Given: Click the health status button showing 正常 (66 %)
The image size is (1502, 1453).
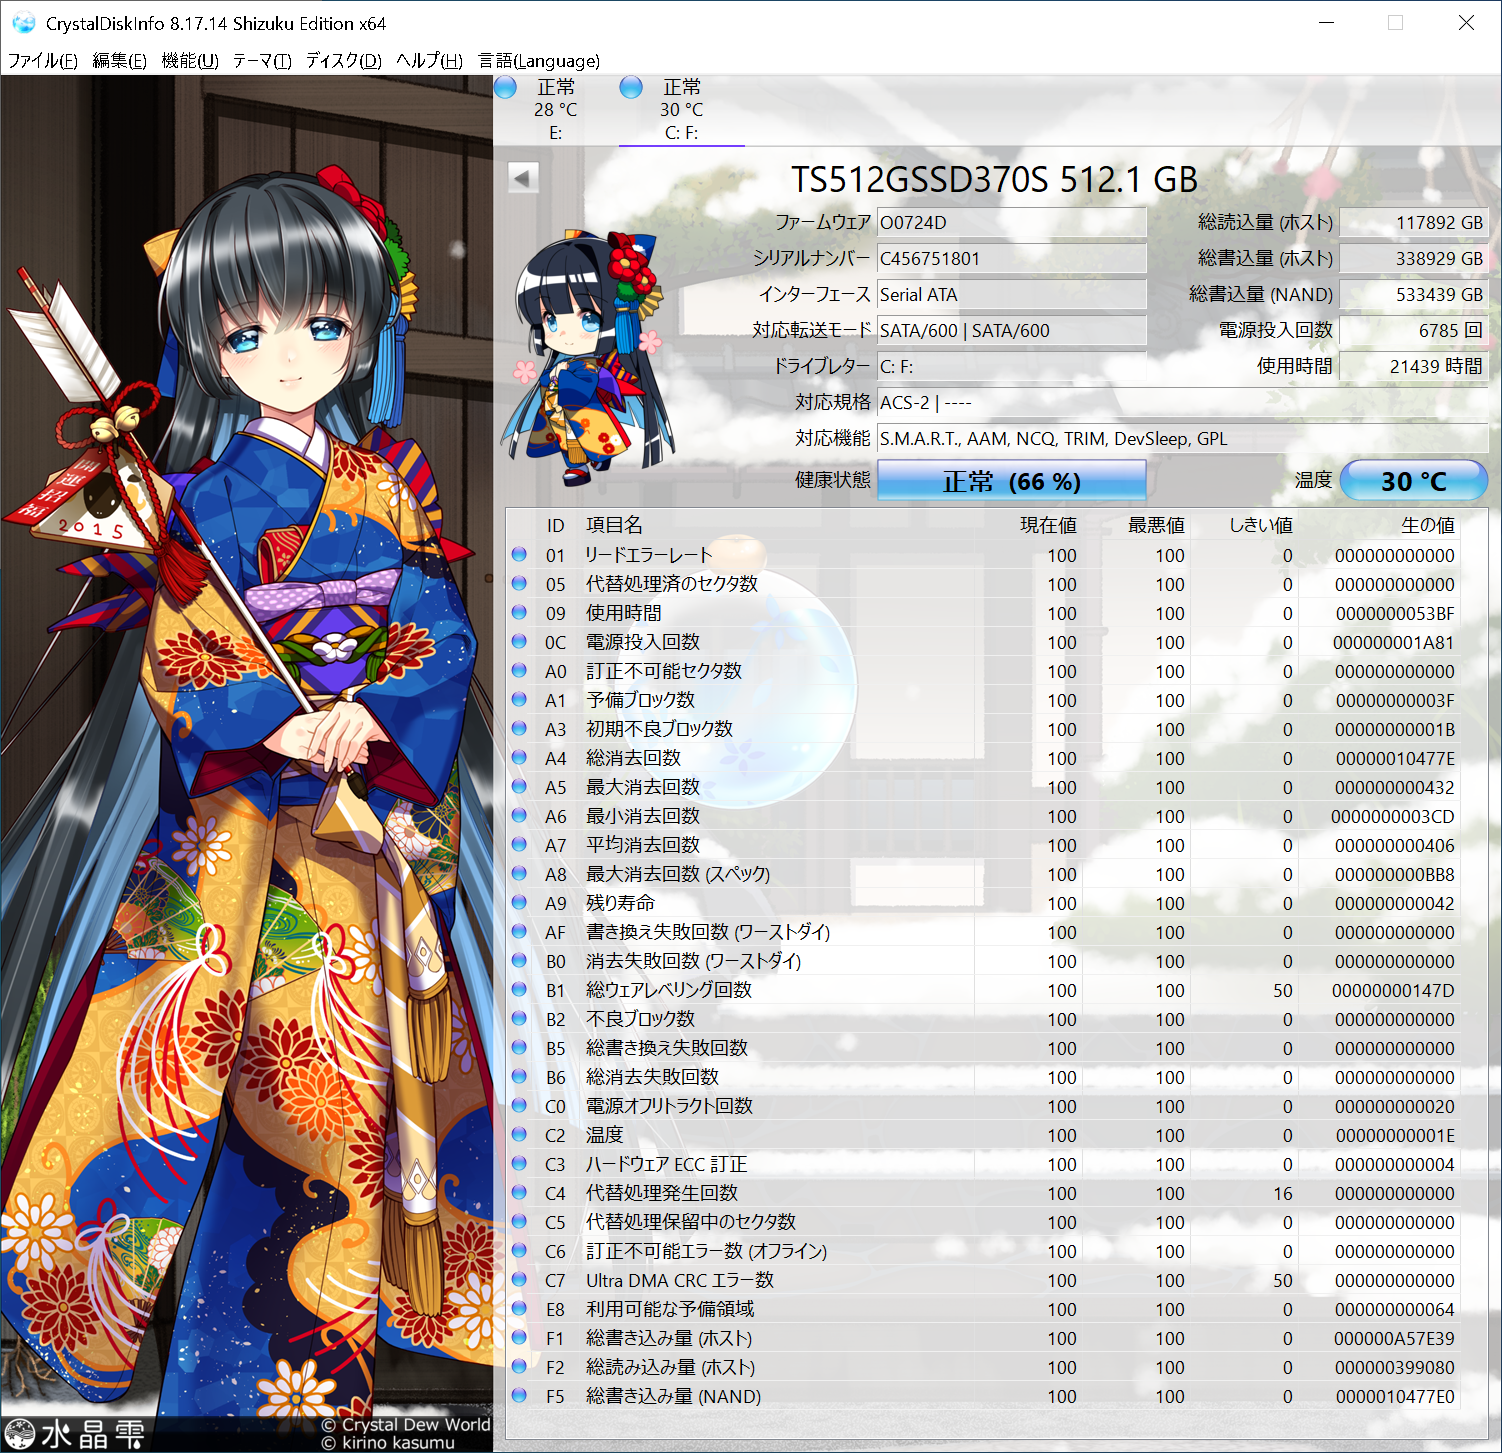Looking at the screenshot, I should coord(1011,480).
